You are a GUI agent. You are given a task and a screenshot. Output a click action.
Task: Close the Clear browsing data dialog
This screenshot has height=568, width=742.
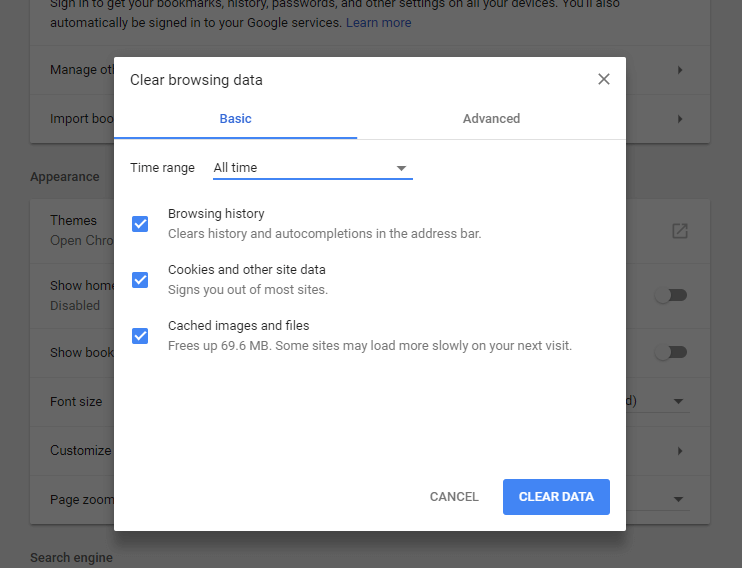point(603,79)
